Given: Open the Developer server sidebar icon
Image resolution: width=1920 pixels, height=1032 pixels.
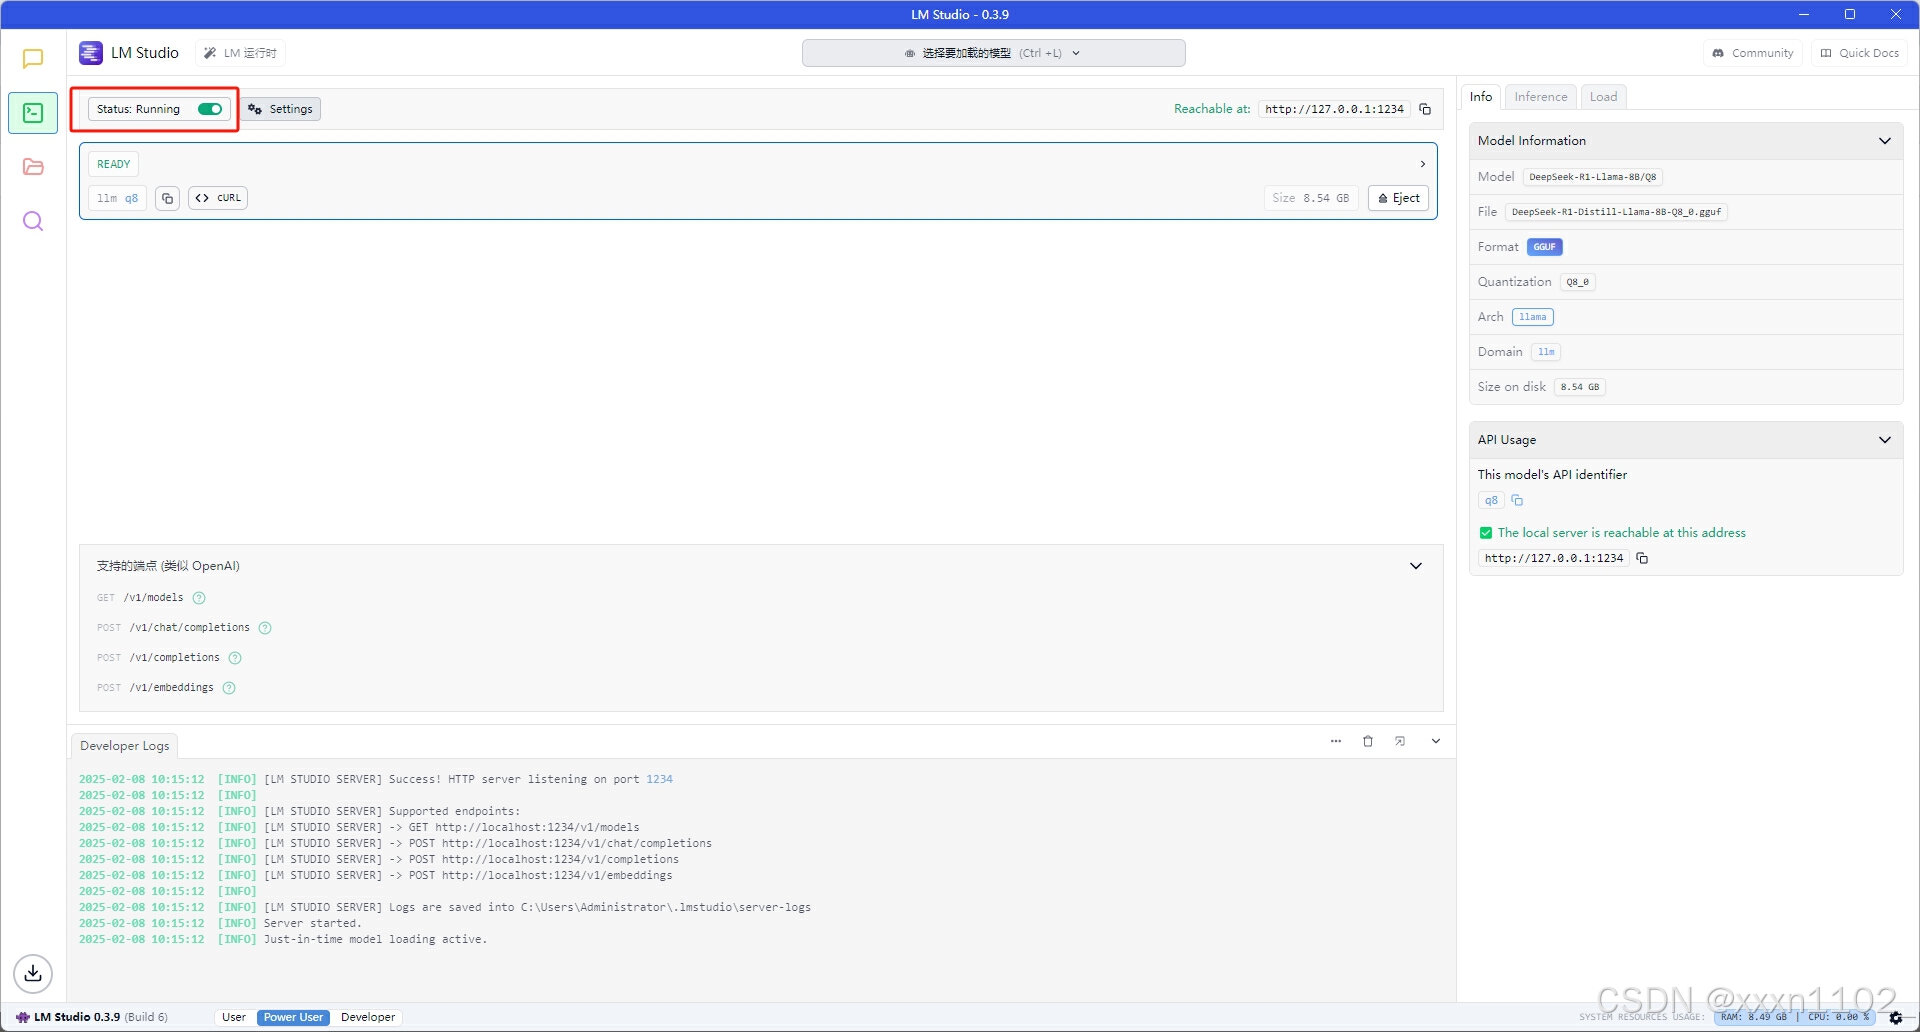Looking at the screenshot, I should pyautogui.click(x=33, y=113).
